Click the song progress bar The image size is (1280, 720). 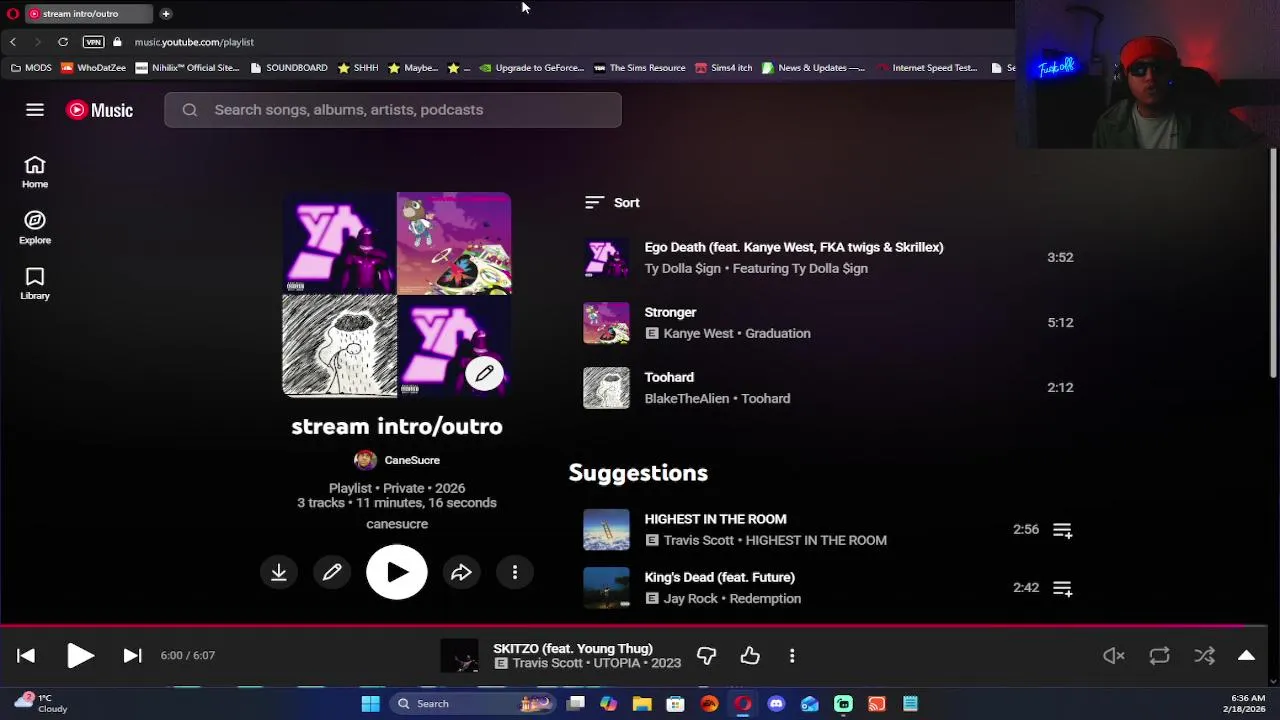pyautogui.click(x=634, y=626)
